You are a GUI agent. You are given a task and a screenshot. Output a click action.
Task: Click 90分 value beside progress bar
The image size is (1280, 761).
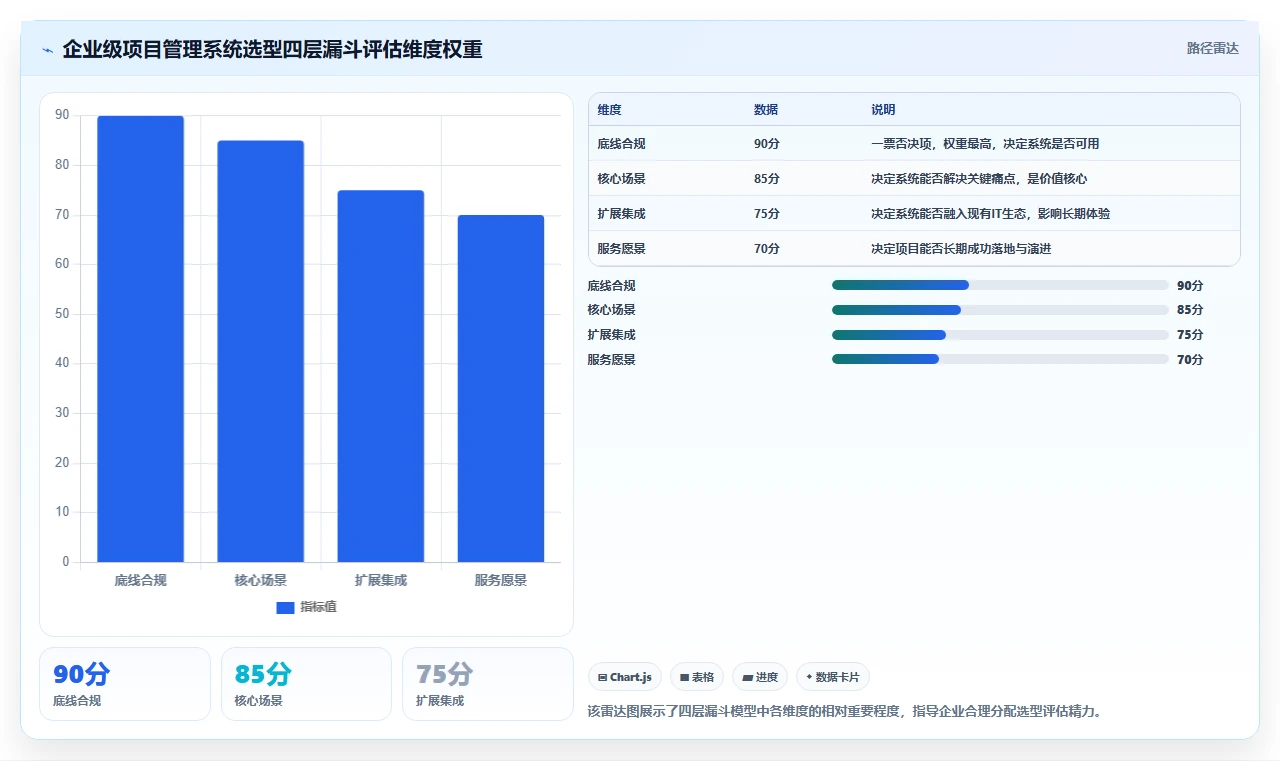[1190, 286]
